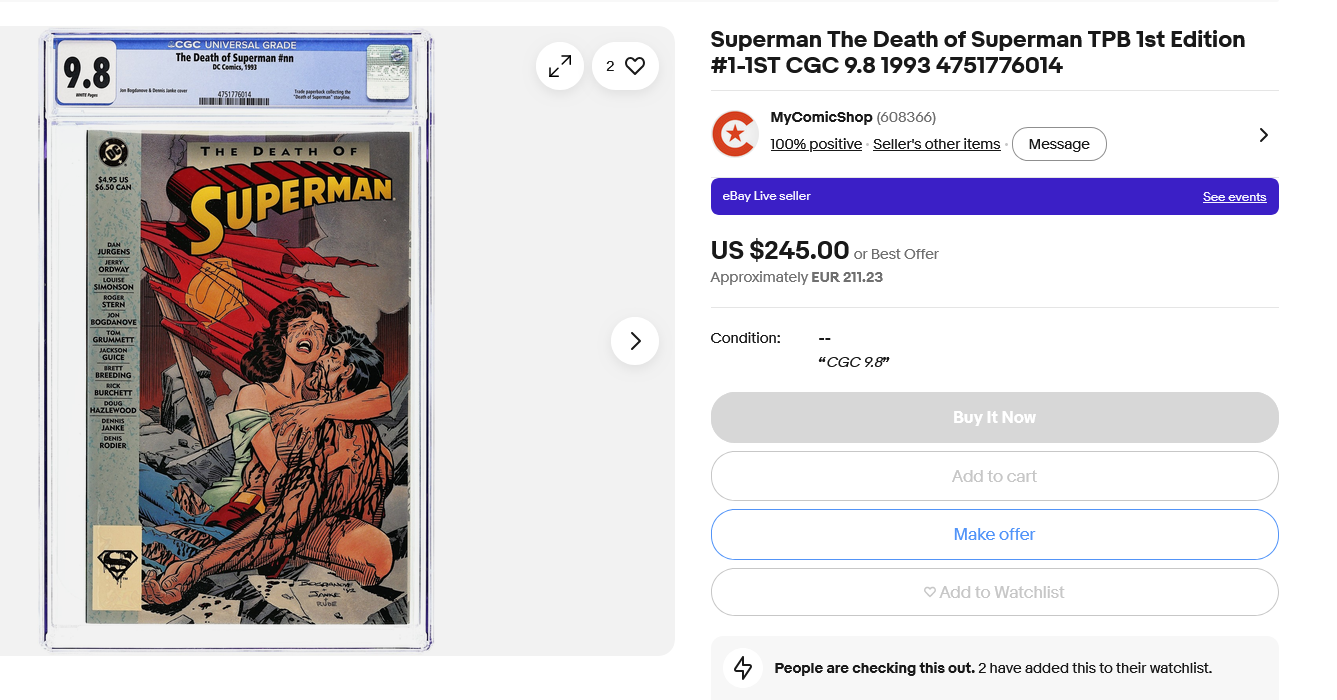Viewport: 1337px width, 700px height.
Task: Click the CGC 9.8 grade label on the slab
Action: [x=87, y=71]
